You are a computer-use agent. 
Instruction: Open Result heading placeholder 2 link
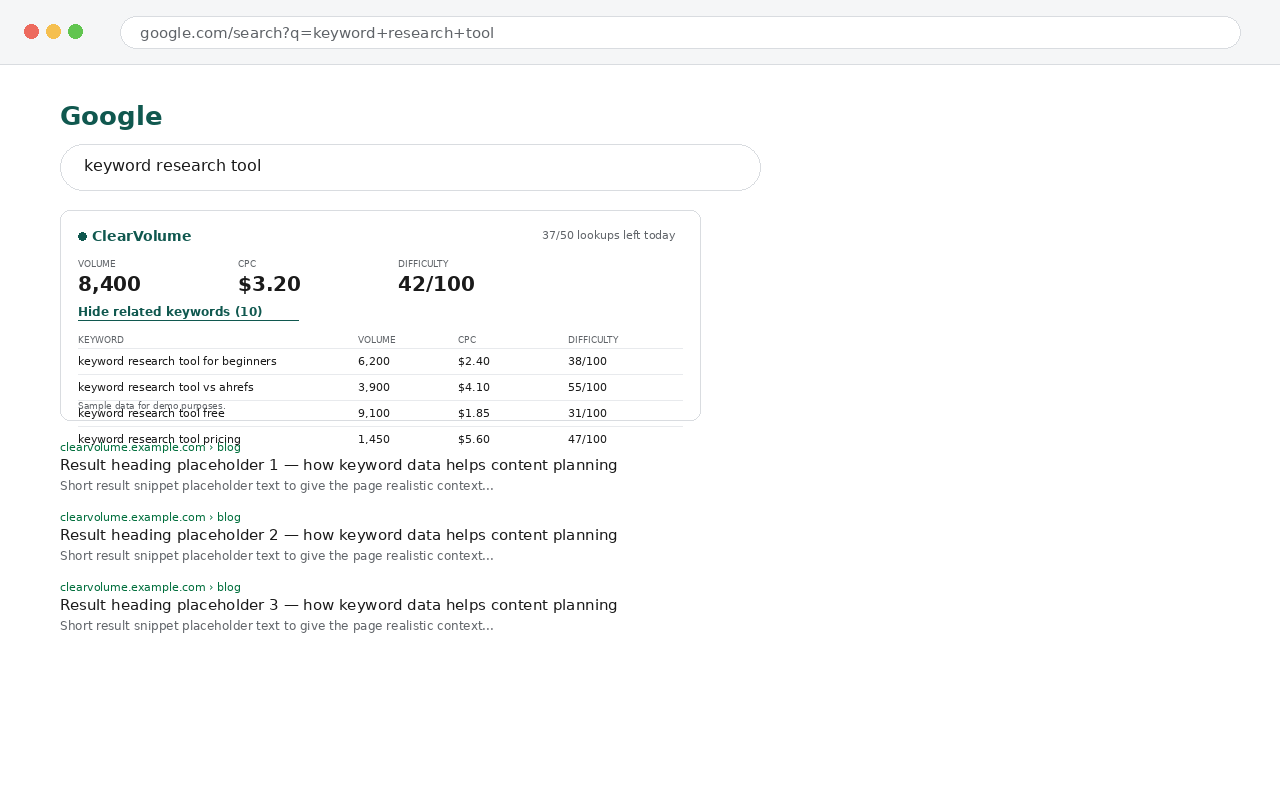pyautogui.click(x=338, y=536)
